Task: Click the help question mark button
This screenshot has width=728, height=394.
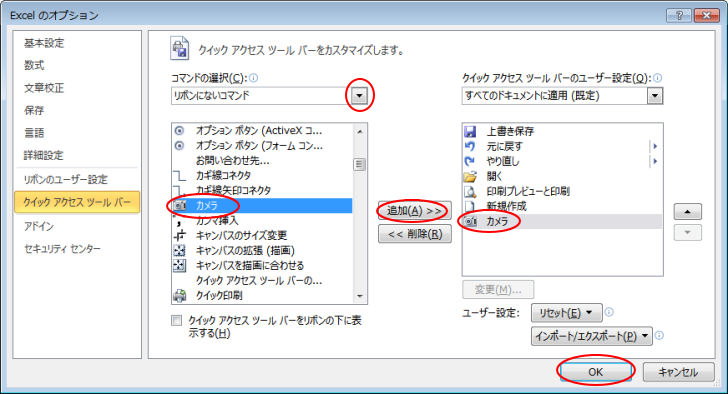Action: [x=679, y=15]
